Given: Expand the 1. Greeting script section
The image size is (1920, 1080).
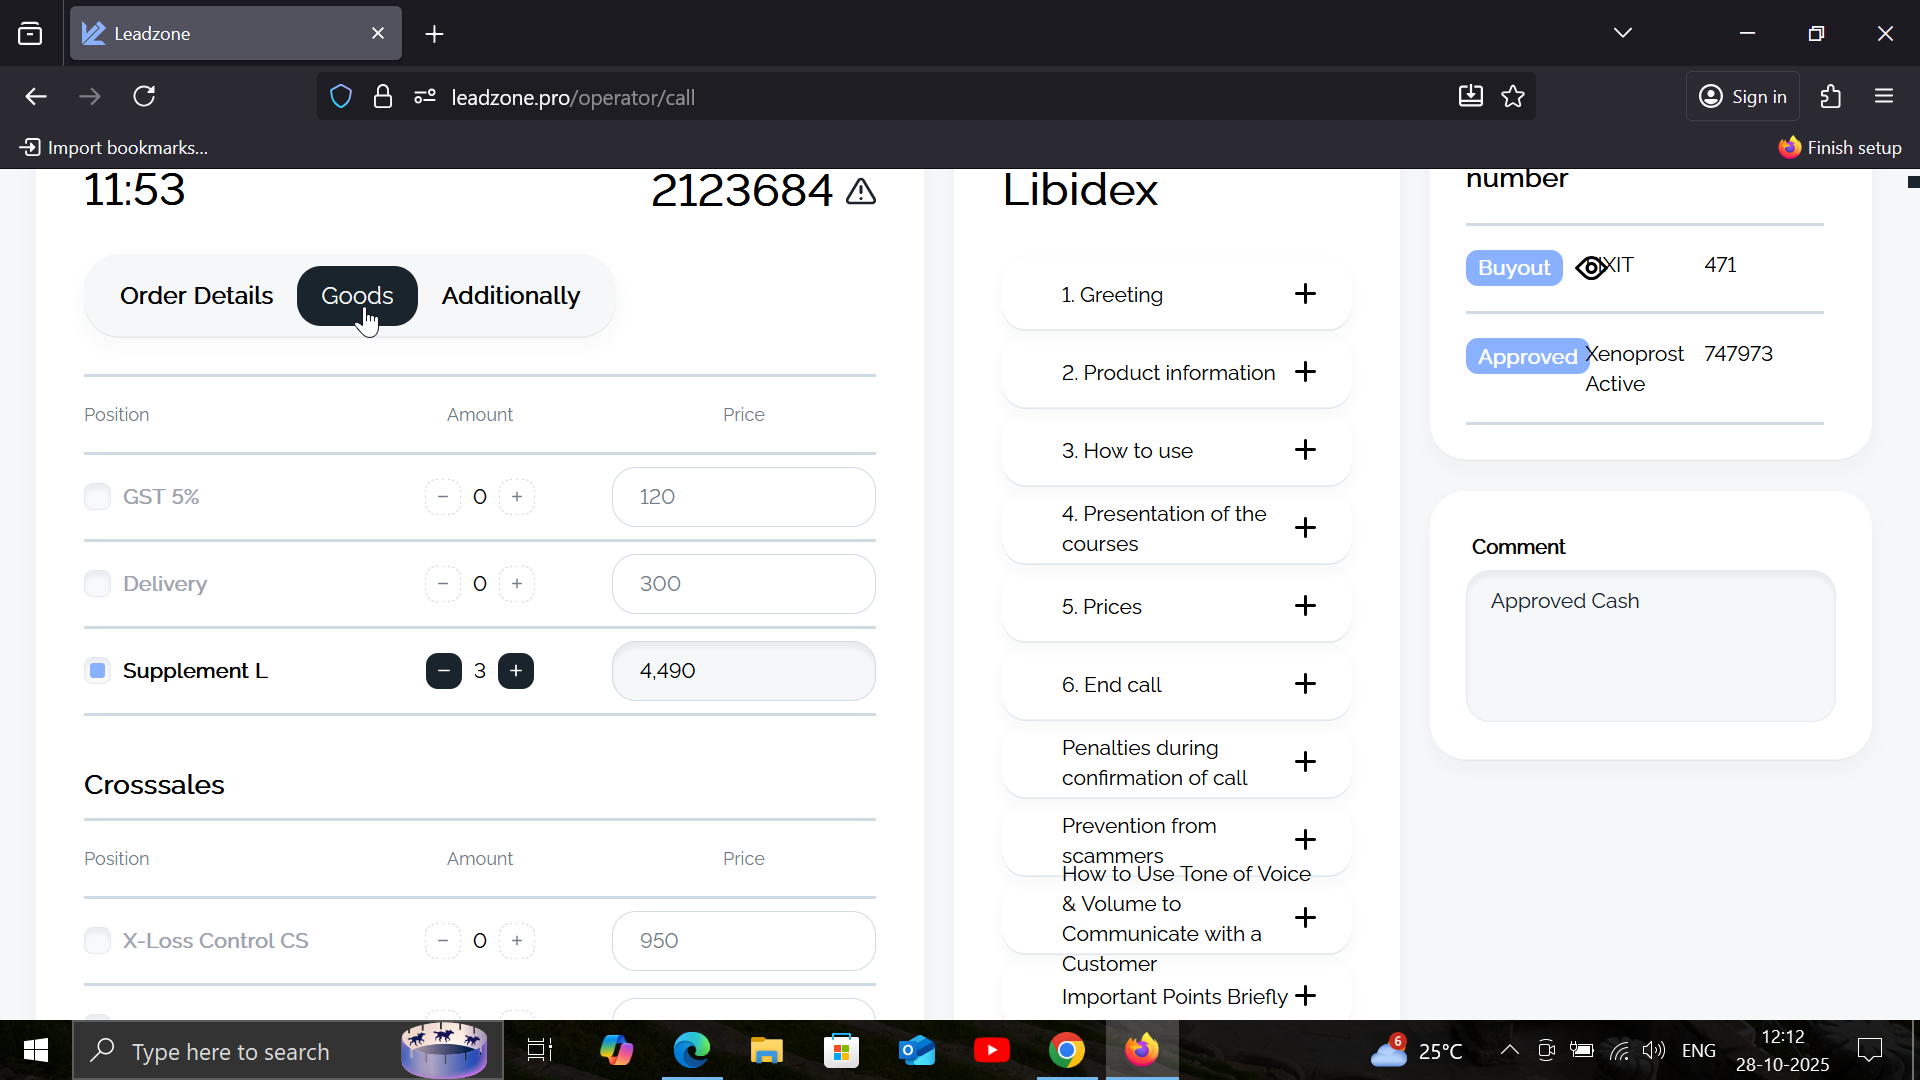Looking at the screenshot, I should (1304, 294).
